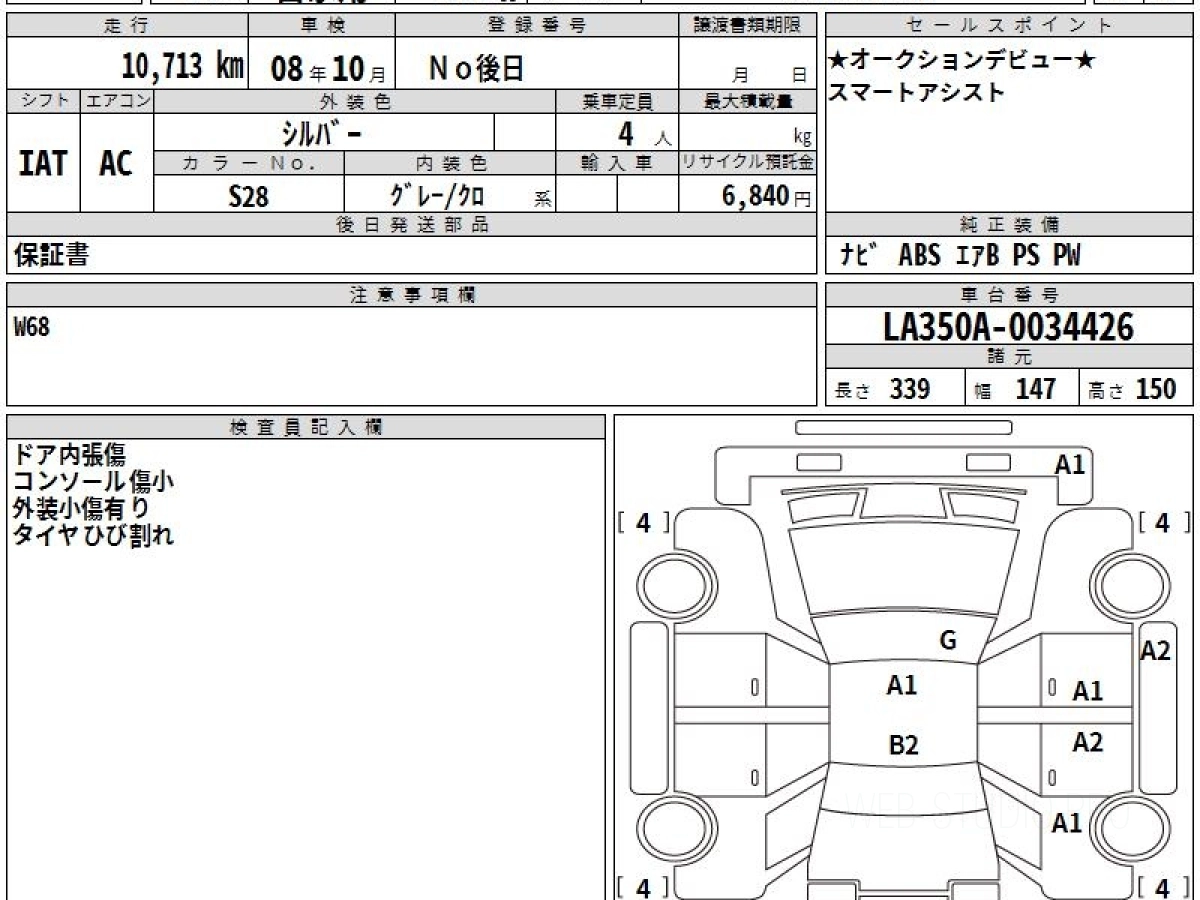The height and width of the screenshot is (900, 1200).
Task: Click the 検査員記入欄 header
Action: (306, 426)
